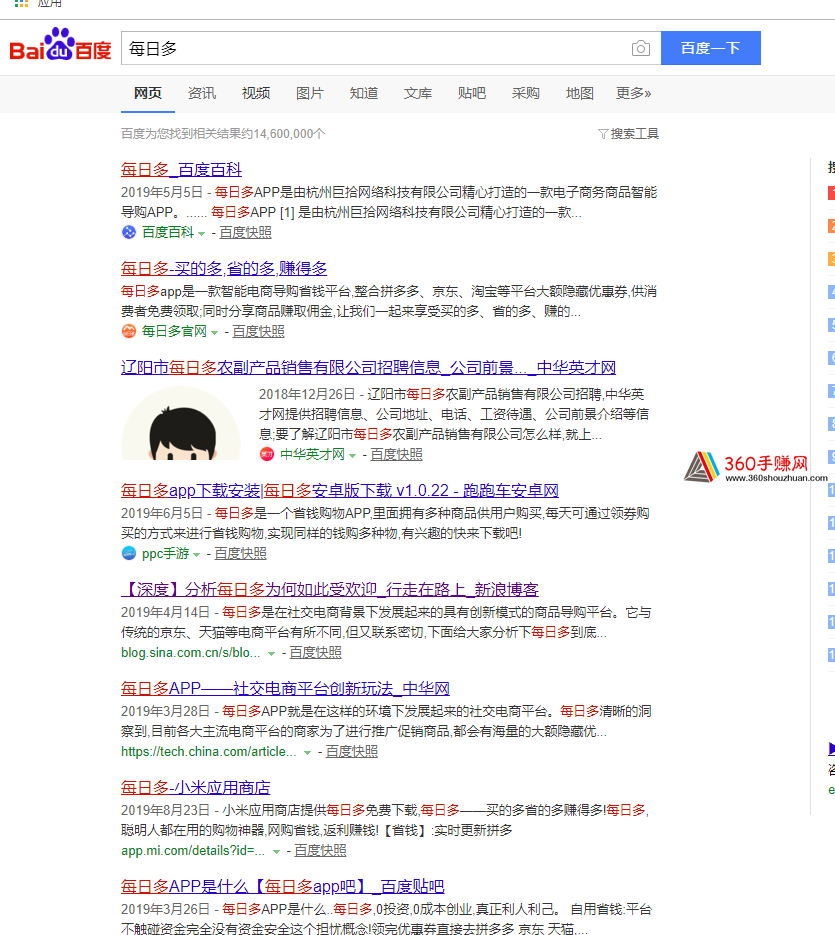Open 每日多APP是什么 百度贴吧 result
The height and width of the screenshot is (935, 835).
283,887
